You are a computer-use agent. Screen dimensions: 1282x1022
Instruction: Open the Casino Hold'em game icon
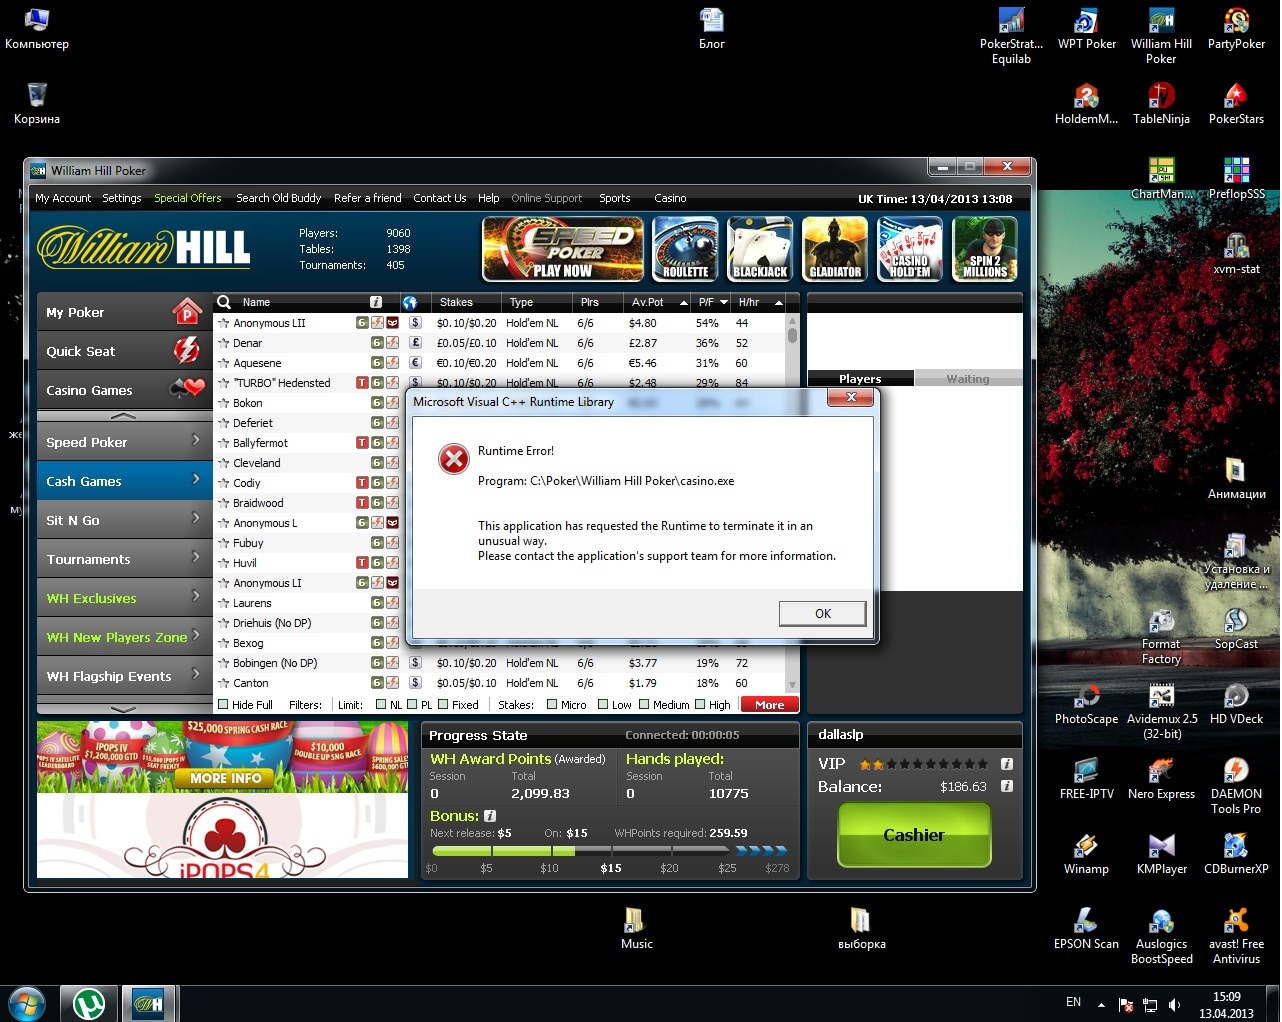click(x=910, y=249)
